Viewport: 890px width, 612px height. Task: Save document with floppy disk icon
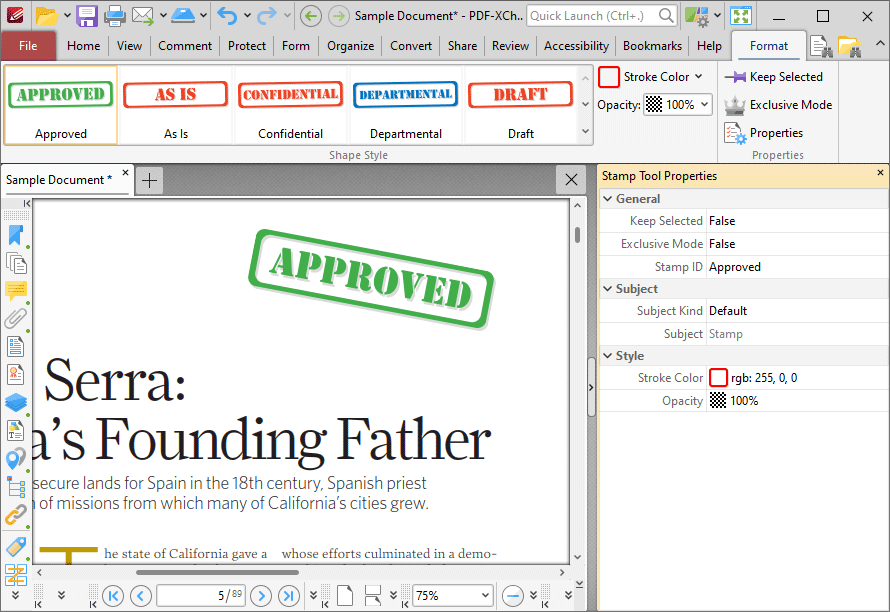pyautogui.click(x=87, y=16)
